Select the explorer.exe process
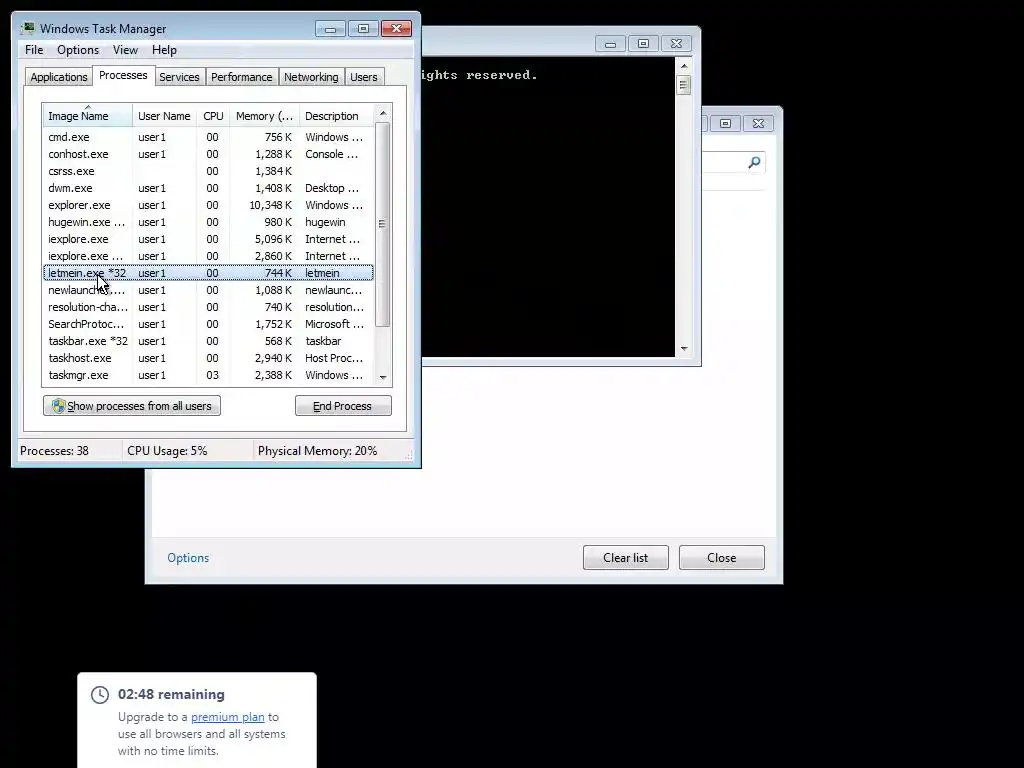Image resolution: width=1024 pixels, height=768 pixels. (x=208, y=205)
